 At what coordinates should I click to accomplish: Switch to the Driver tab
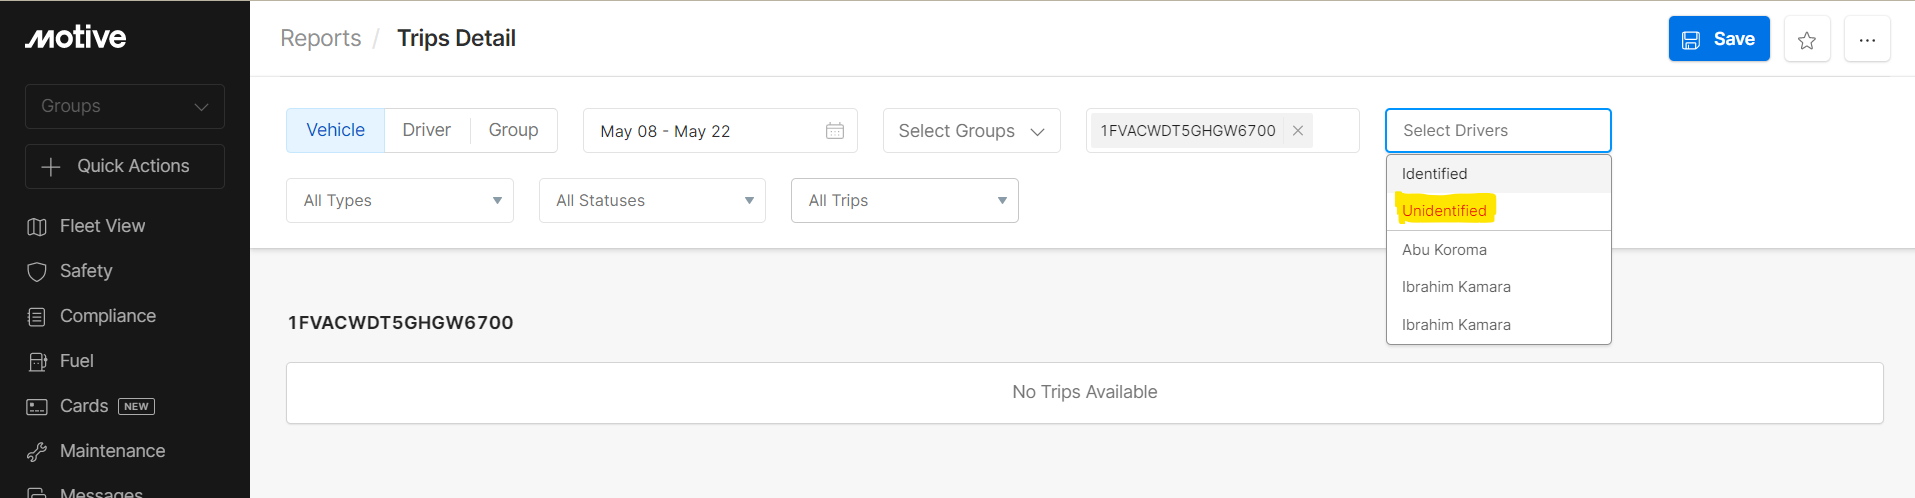click(427, 130)
